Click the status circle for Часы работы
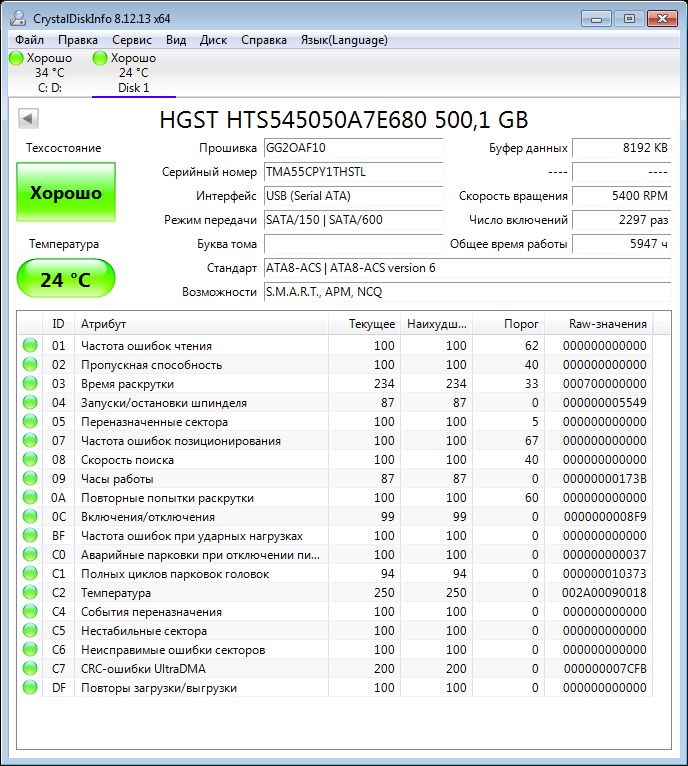The width and height of the screenshot is (688, 766). click(30, 478)
